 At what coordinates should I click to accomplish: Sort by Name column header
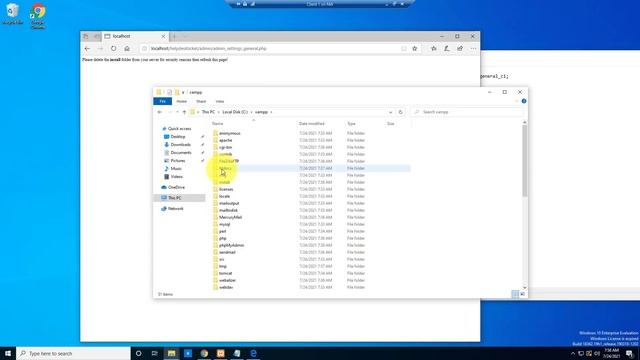coord(218,124)
